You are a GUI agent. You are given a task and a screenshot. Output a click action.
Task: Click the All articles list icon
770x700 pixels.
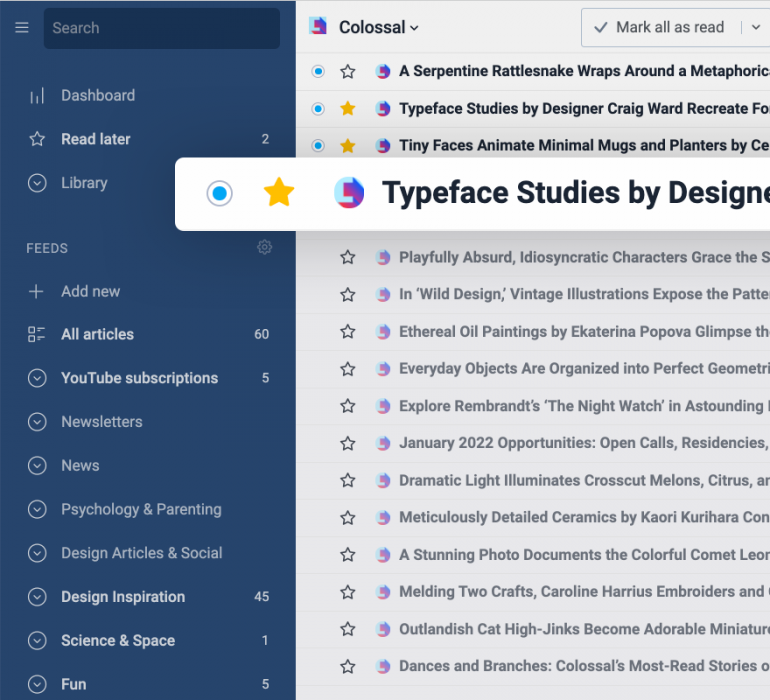(x=37, y=335)
